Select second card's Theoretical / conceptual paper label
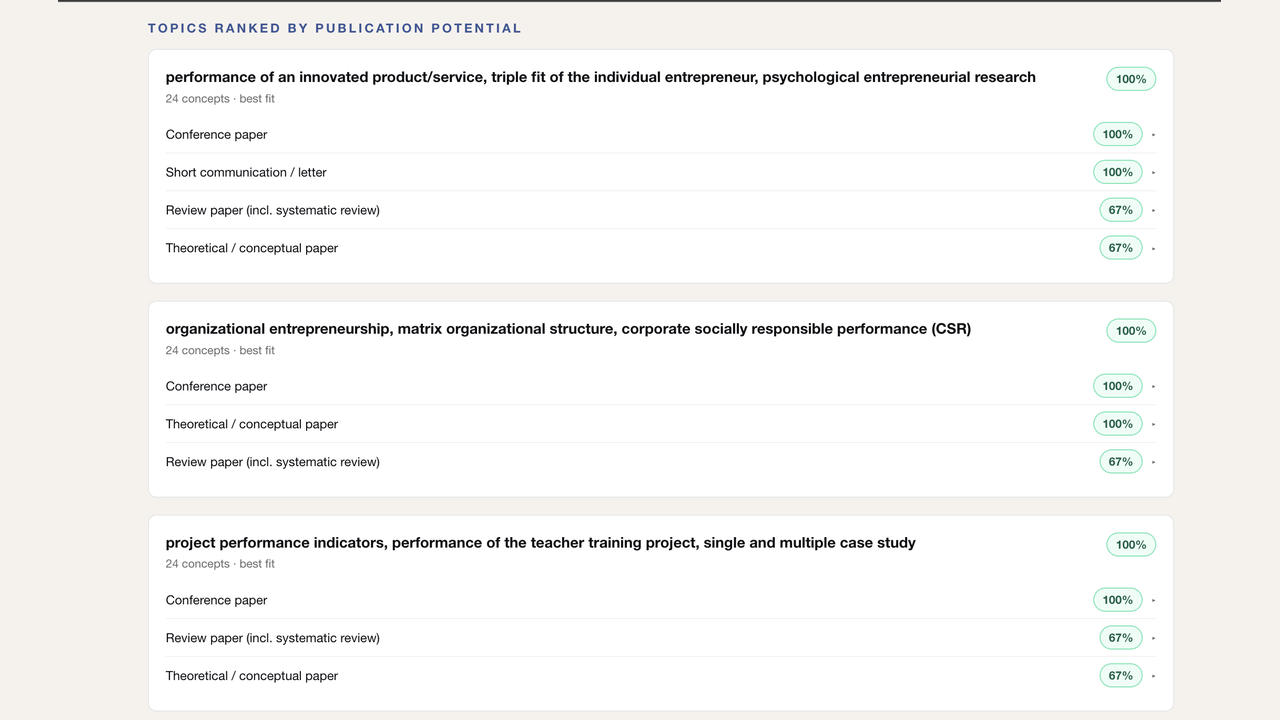 pyautogui.click(x=252, y=424)
